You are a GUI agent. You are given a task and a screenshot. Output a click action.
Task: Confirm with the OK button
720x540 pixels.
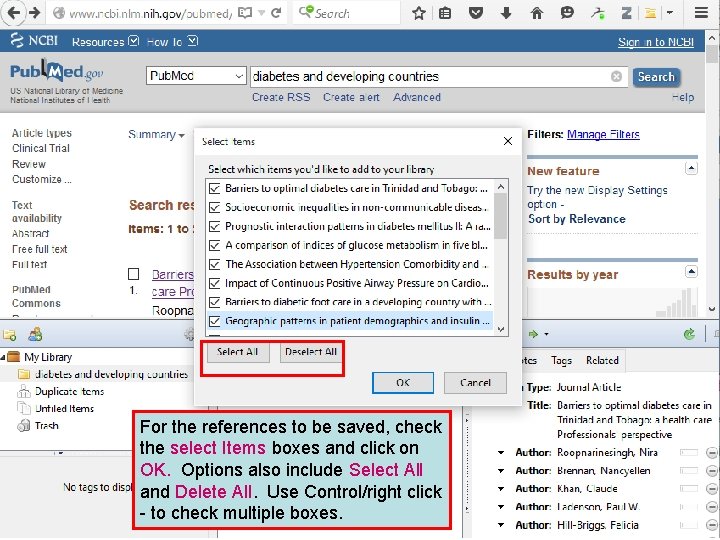coord(403,382)
